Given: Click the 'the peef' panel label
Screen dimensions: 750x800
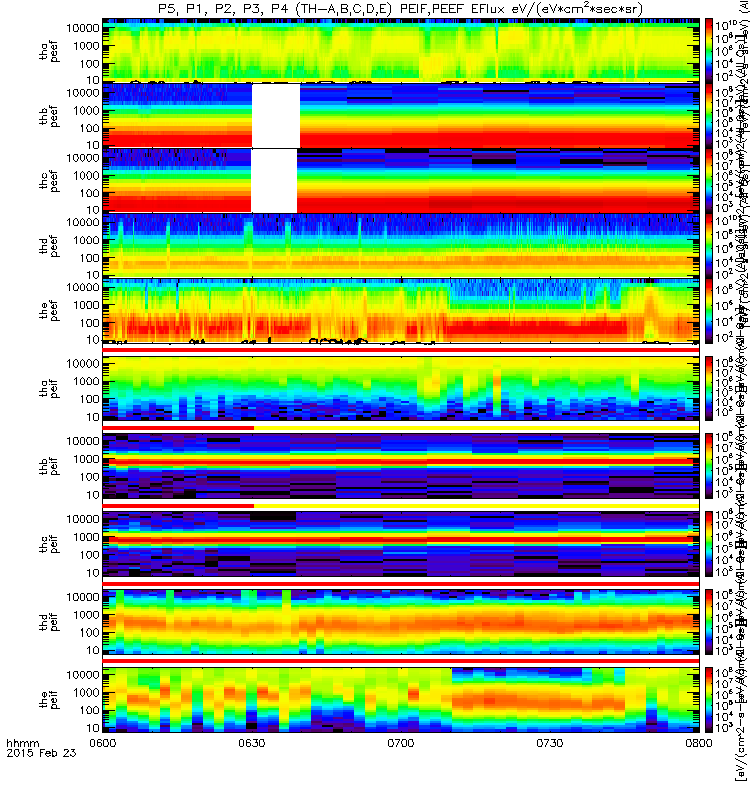Looking at the screenshot, I should tap(49, 311).
